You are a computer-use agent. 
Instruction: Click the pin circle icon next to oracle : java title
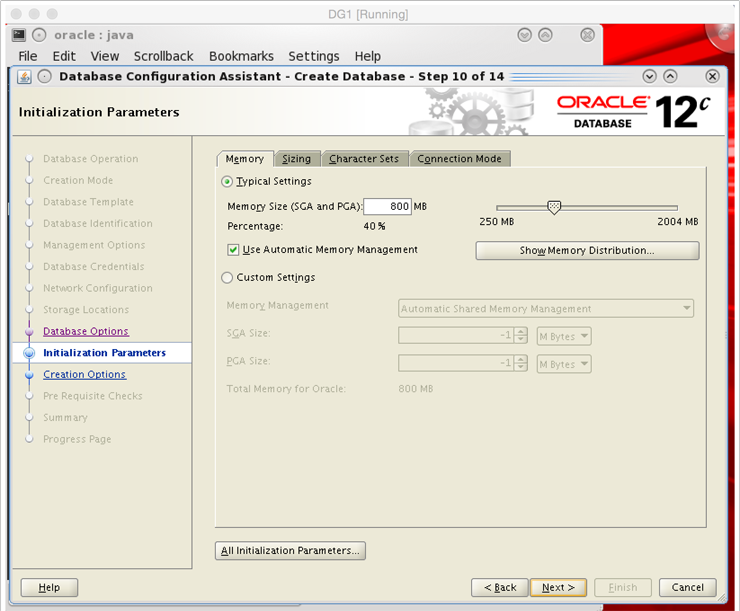tap(39, 35)
